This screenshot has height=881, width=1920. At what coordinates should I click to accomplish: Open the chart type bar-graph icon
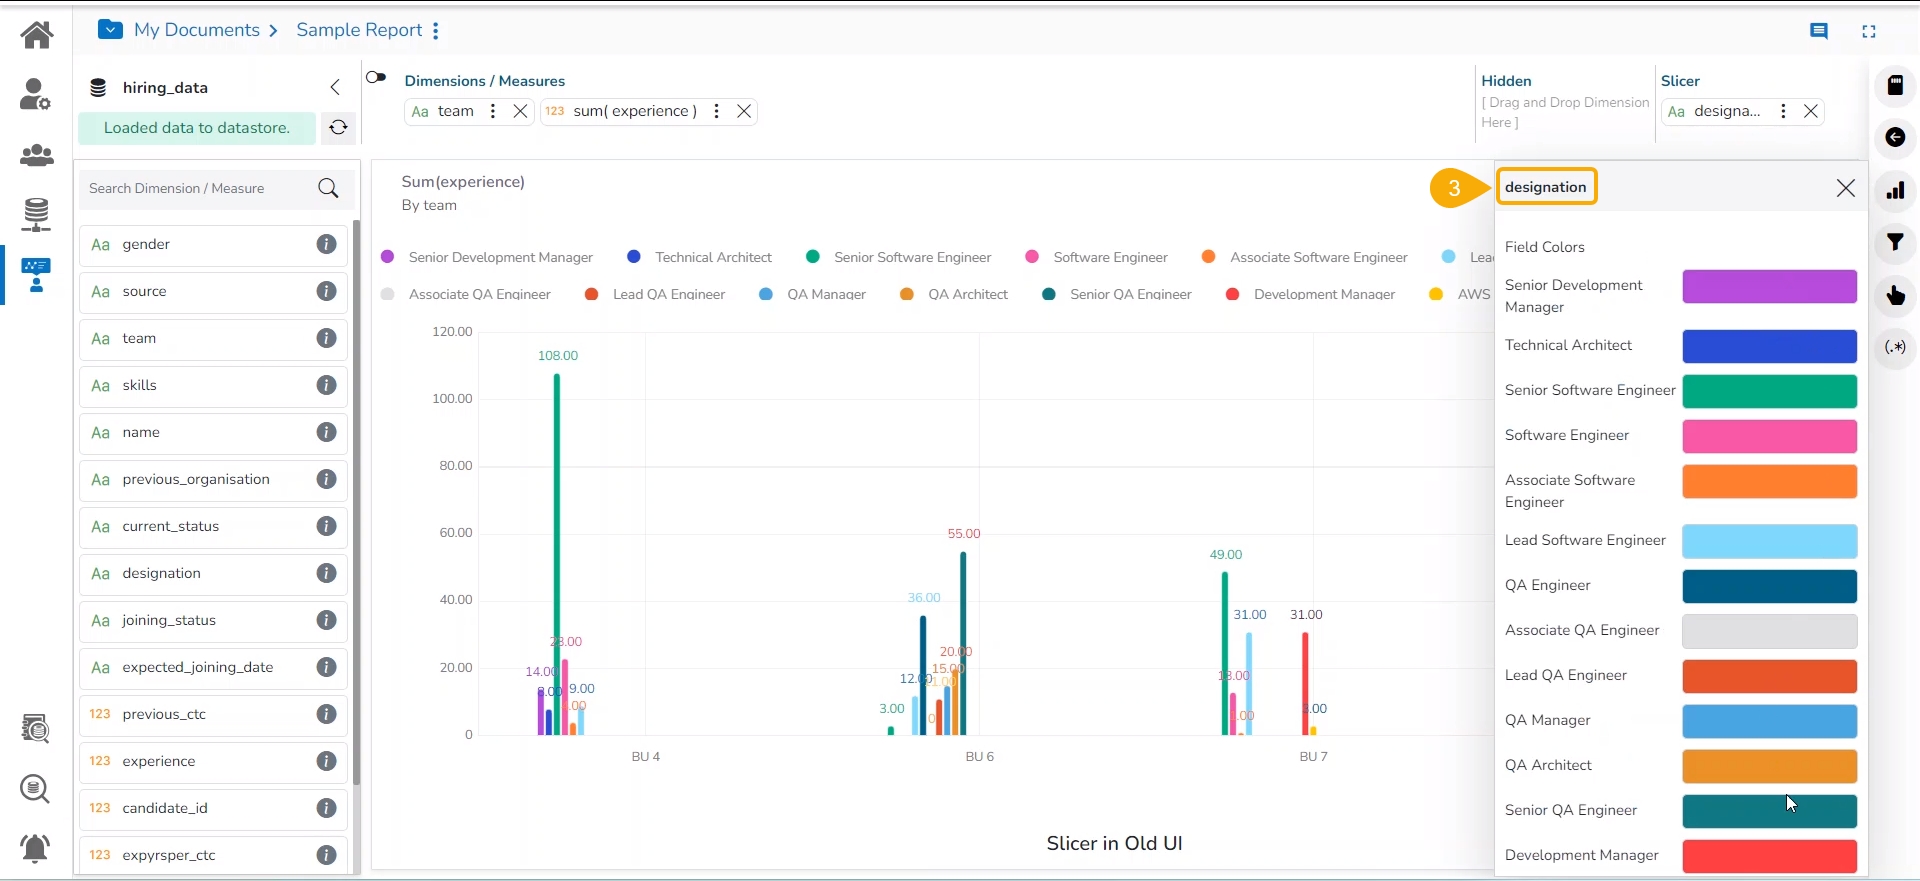[1895, 190]
